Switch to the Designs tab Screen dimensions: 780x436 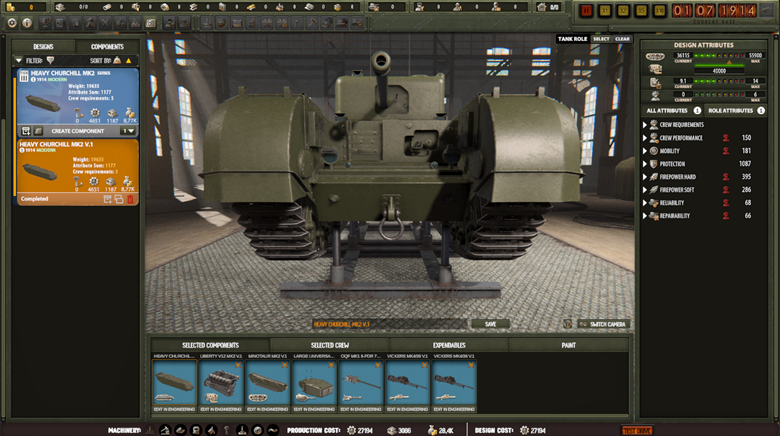pyautogui.click(x=43, y=46)
